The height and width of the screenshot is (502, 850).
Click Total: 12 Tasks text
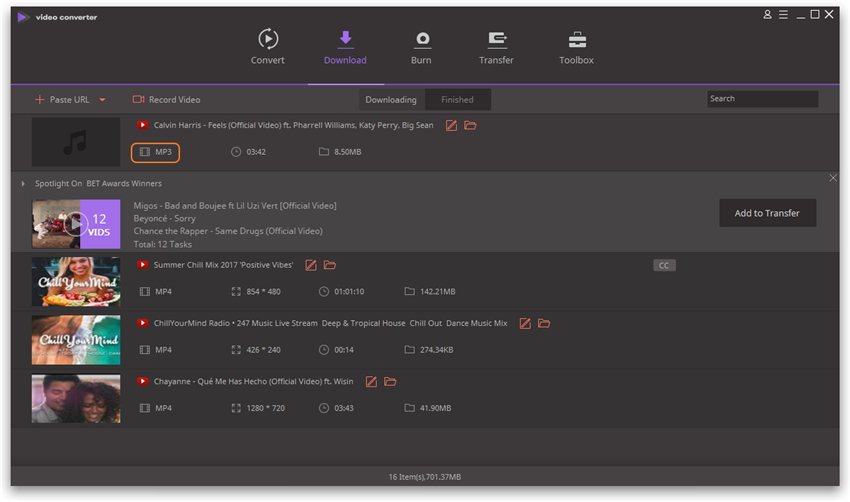click(x=163, y=244)
